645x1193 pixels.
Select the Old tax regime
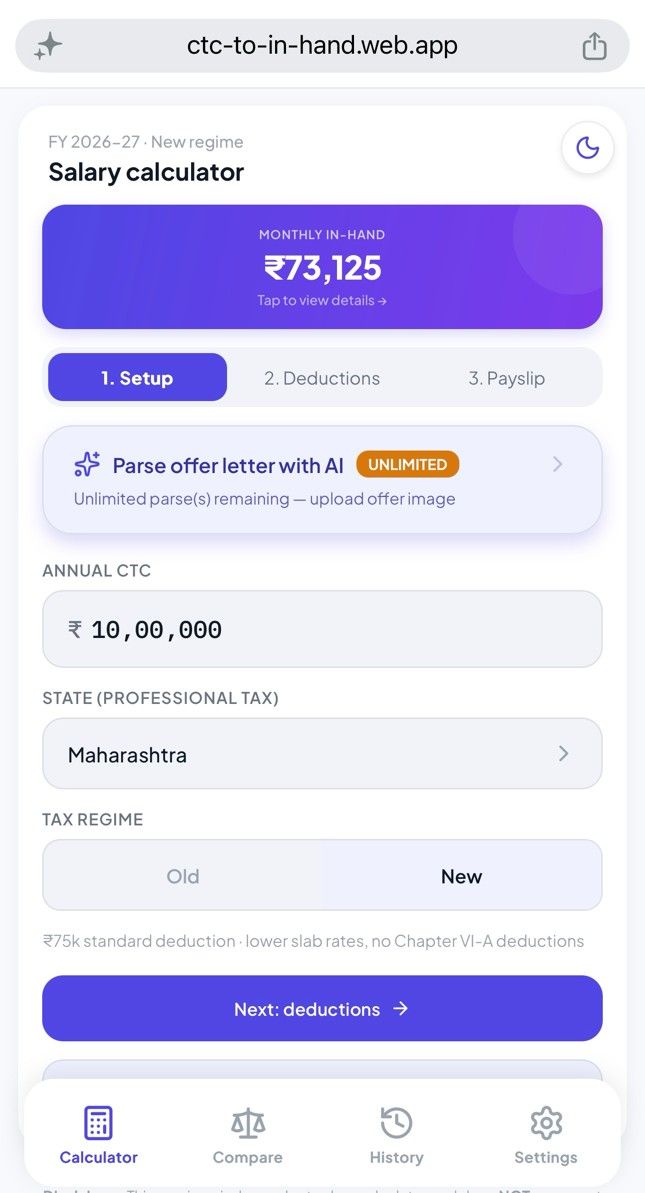point(183,876)
